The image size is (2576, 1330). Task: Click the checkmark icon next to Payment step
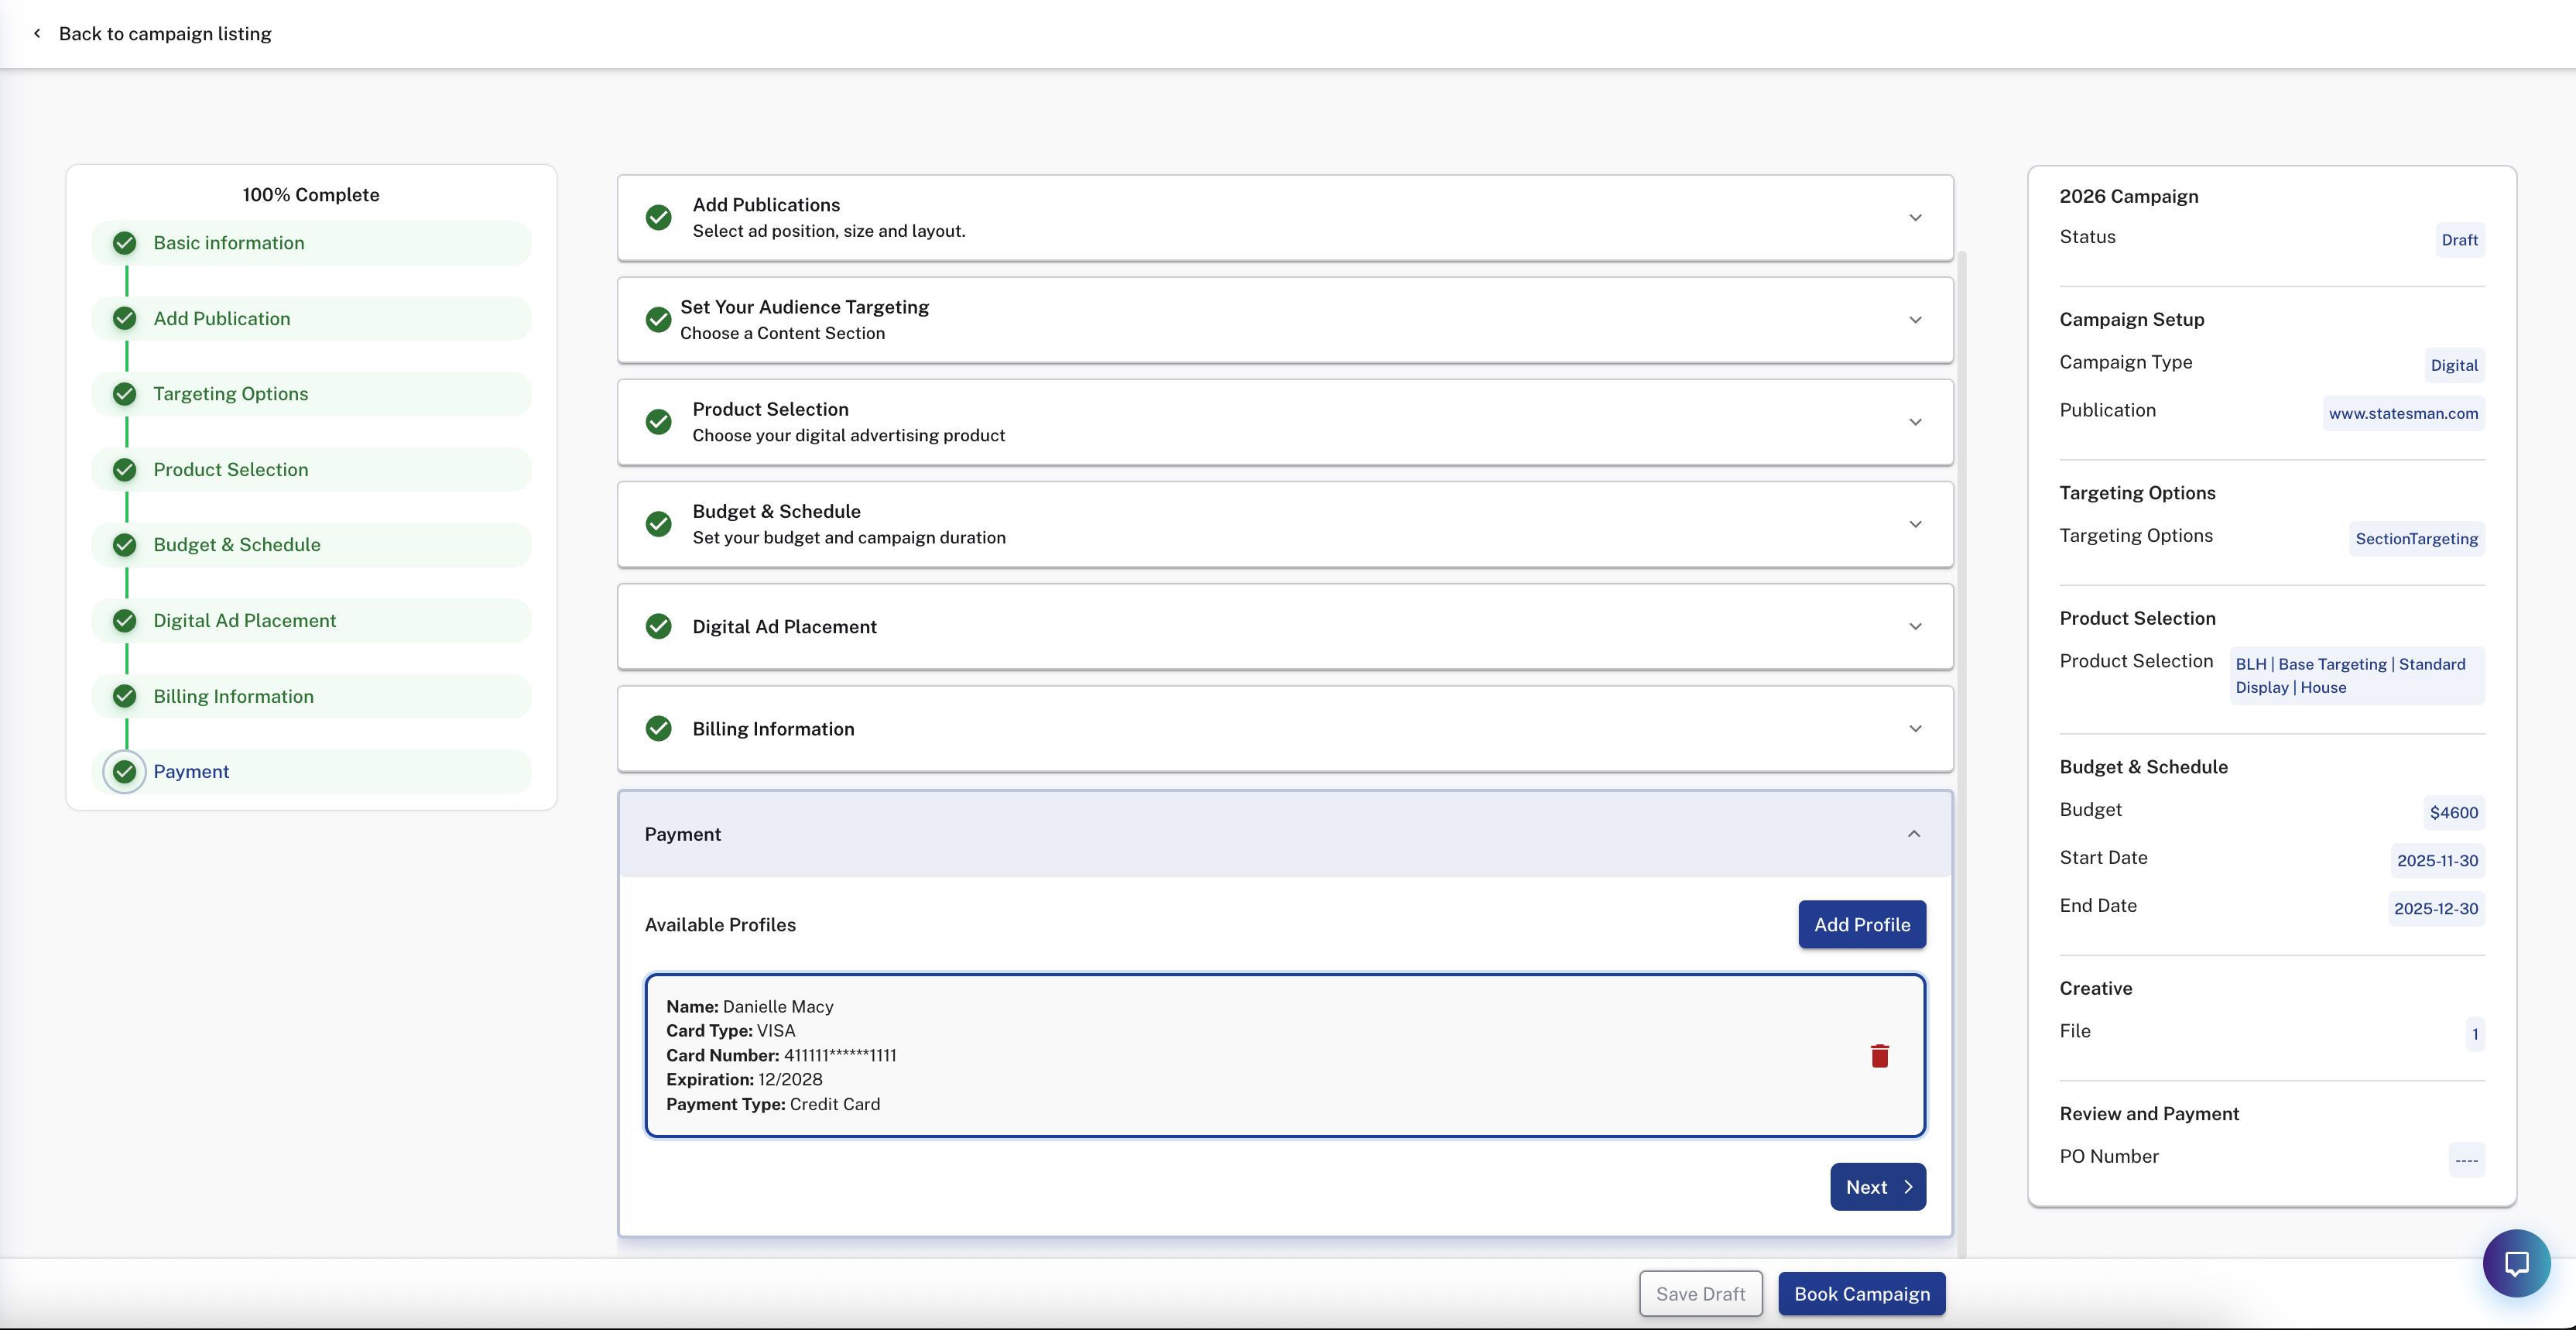coord(125,771)
